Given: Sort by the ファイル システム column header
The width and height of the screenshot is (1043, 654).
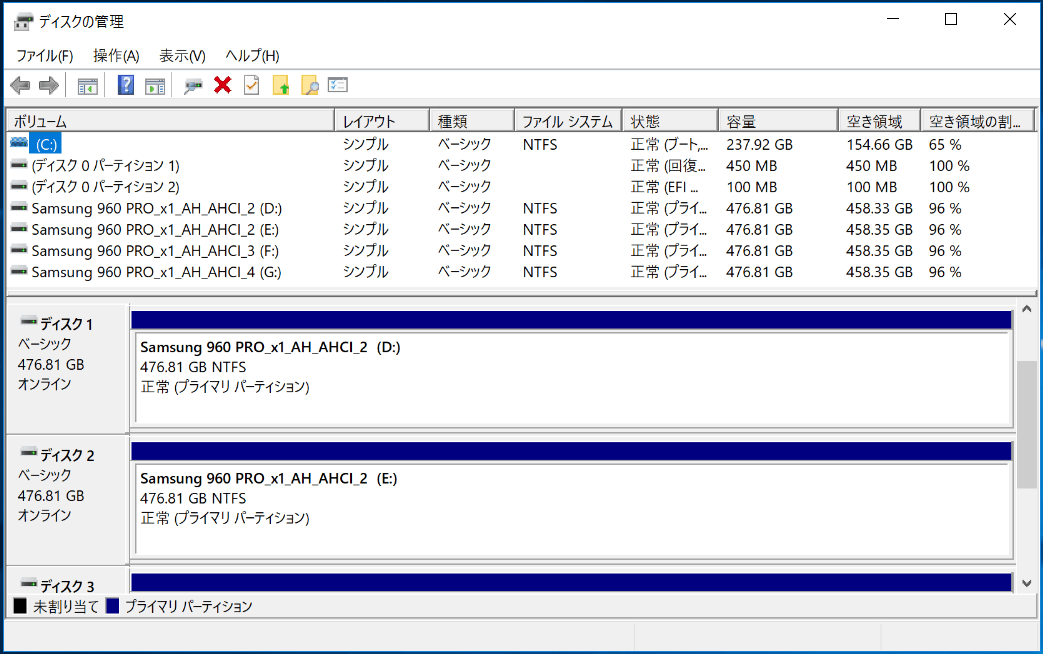Looking at the screenshot, I should [x=568, y=121].
